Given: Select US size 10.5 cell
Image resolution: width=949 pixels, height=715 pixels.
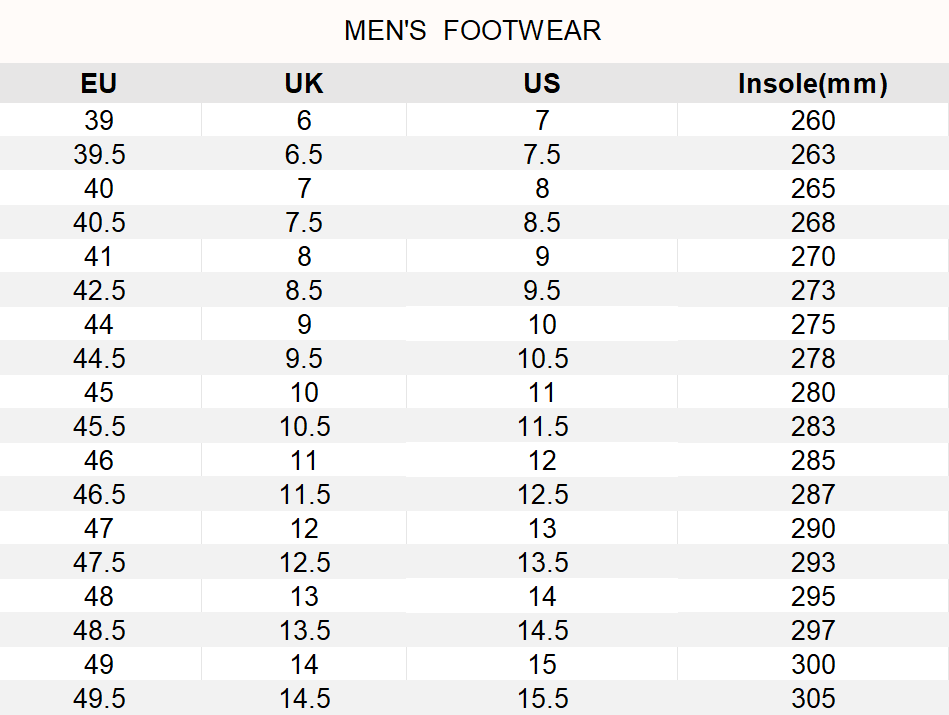Looking at the screenshot, I should tap(542, 359).
